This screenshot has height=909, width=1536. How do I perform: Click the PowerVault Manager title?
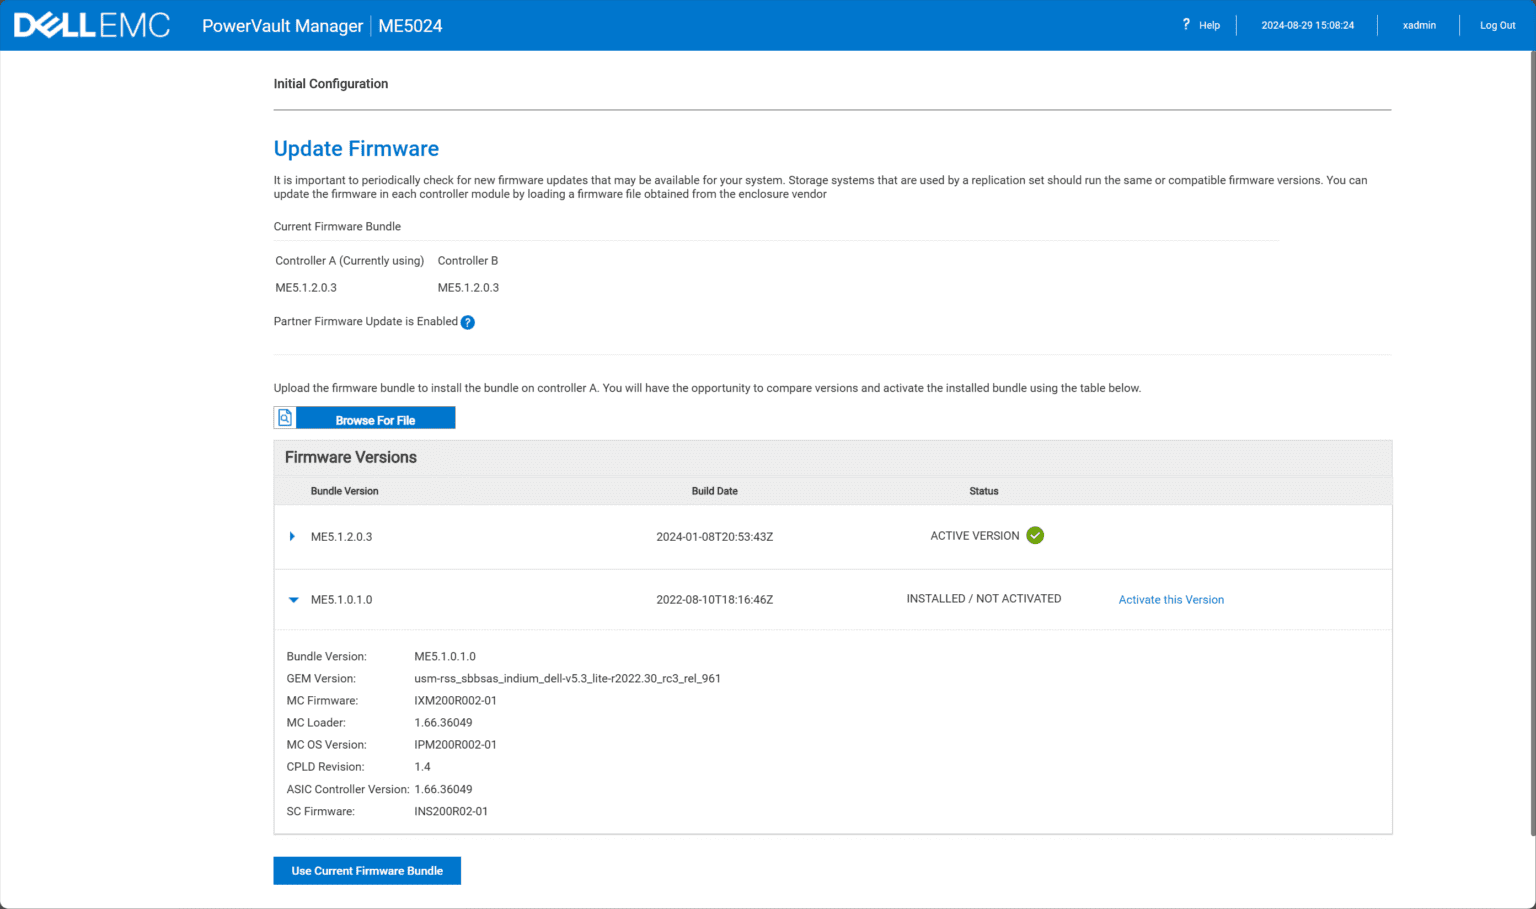click(282, 26)
